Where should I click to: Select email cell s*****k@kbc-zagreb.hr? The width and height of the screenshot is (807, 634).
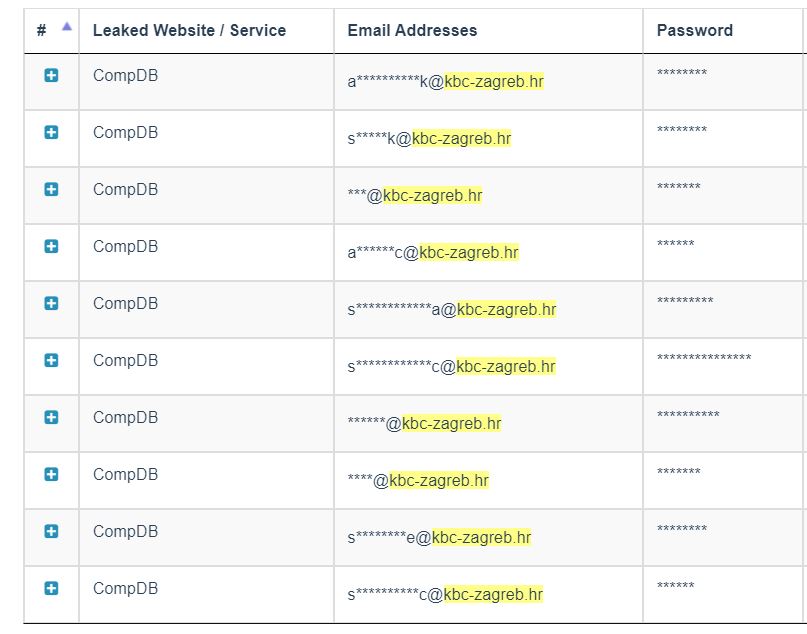[x=429, y=138]
